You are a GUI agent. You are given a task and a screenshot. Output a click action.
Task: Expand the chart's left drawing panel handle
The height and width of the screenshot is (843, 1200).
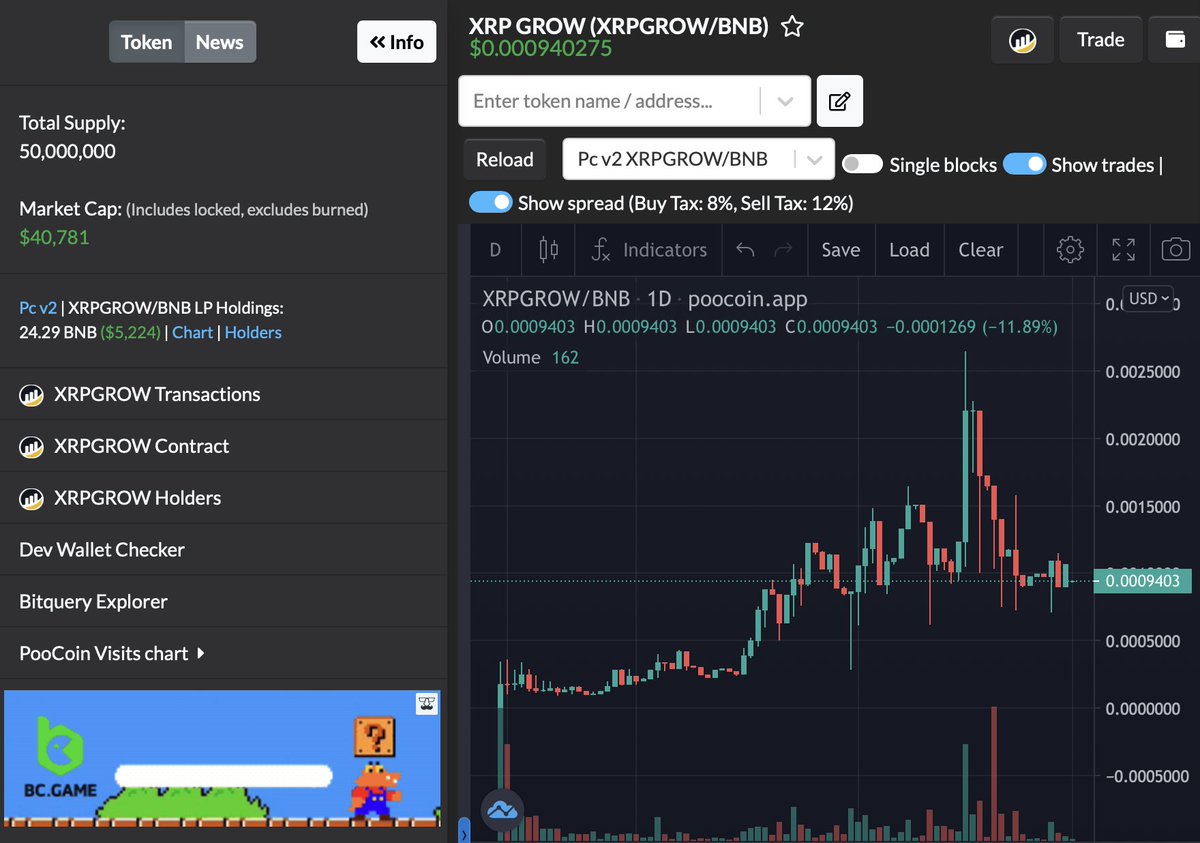pos(463,830)
